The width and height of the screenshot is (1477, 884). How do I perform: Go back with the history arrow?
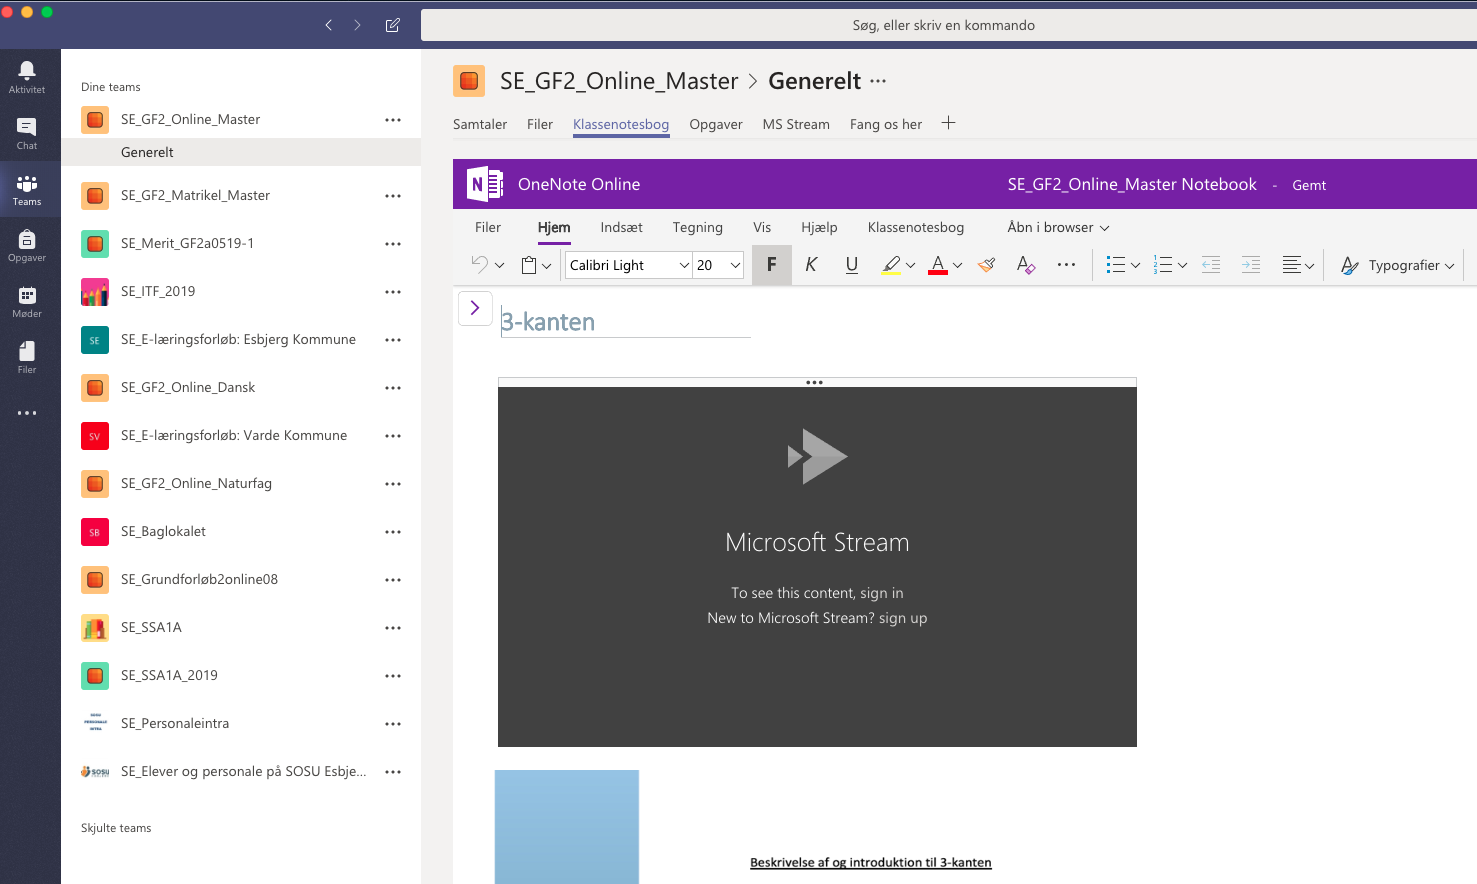point(328,25)
